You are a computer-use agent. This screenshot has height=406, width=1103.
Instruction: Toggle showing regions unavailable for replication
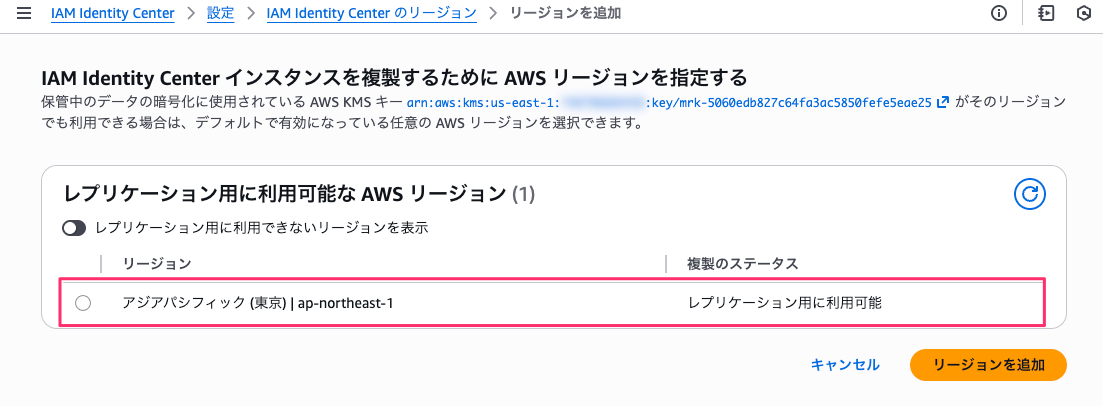click(x=75, y=228)
